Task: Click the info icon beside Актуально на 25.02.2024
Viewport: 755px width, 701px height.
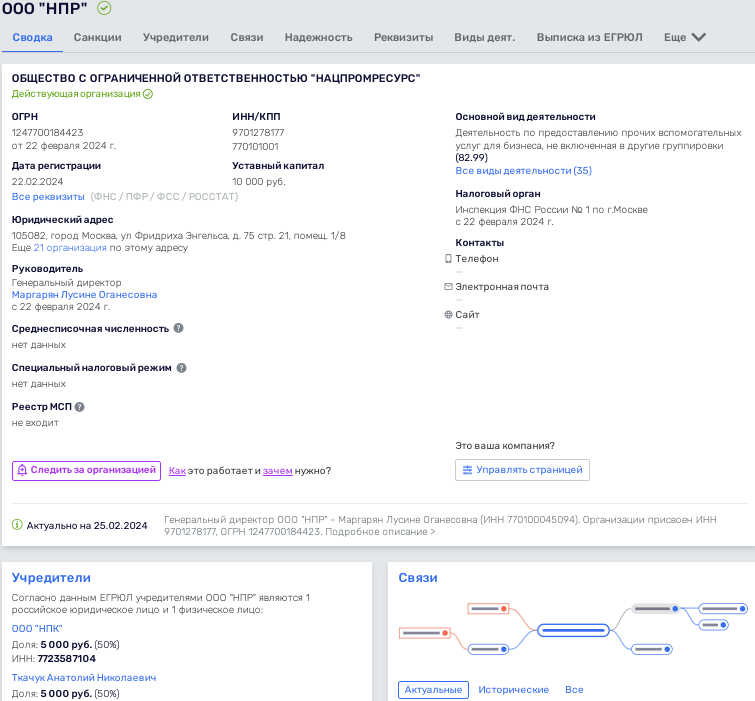Action: [x=17, y=524]
